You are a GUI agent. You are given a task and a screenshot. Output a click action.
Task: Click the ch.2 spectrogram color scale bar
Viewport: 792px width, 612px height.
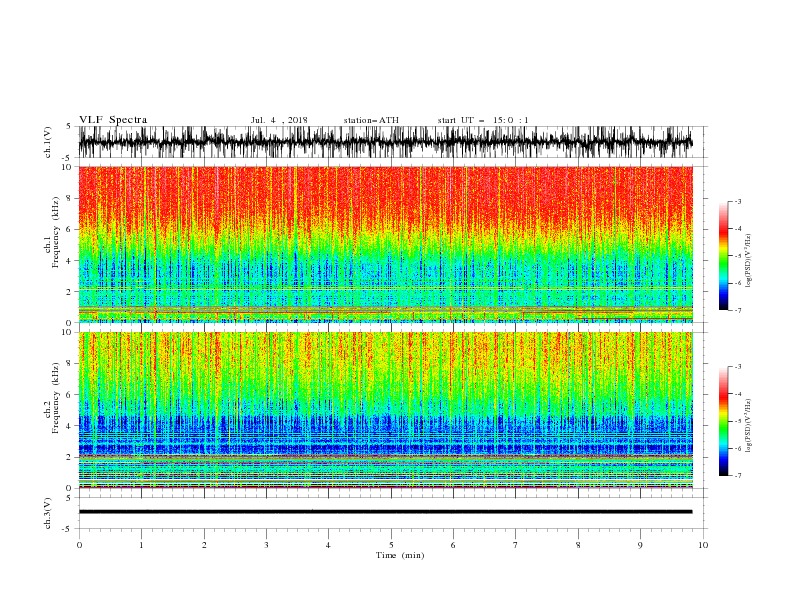(x=724, y=421)
